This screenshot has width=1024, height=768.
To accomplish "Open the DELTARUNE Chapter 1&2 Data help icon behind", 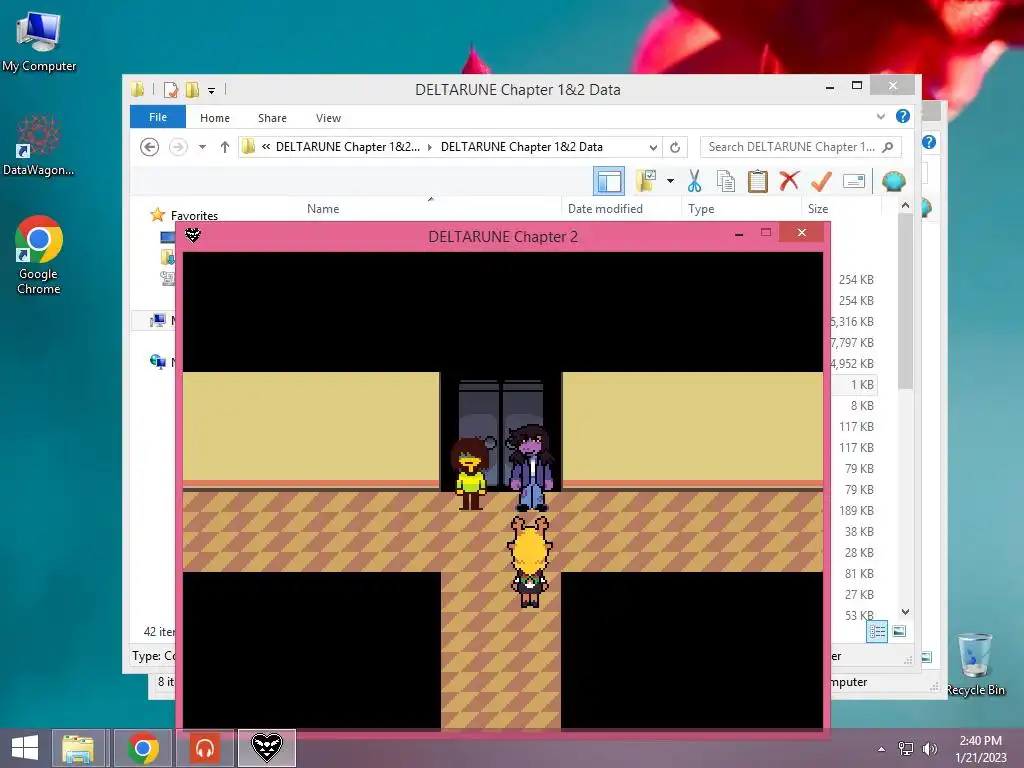I will 929,142.
